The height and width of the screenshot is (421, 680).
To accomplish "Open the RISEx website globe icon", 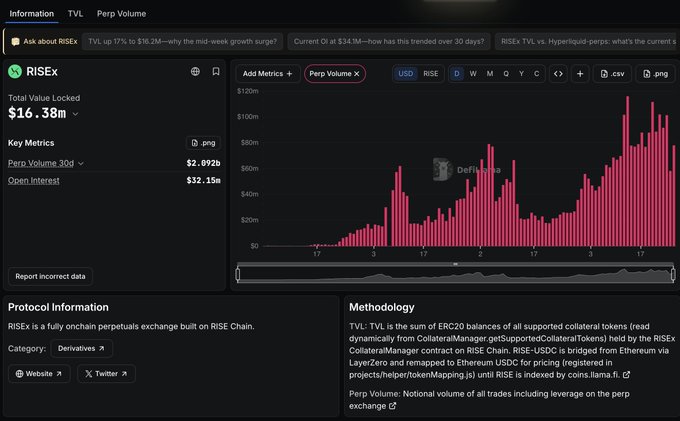I will point(195,72).
